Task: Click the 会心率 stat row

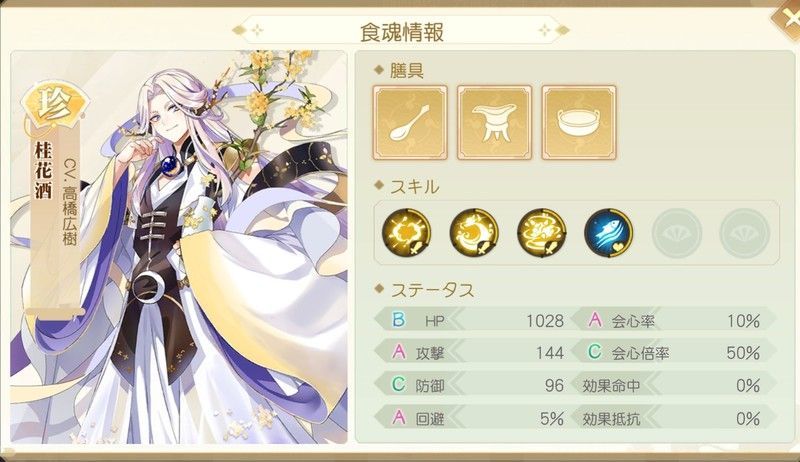Action: point(673,320)
